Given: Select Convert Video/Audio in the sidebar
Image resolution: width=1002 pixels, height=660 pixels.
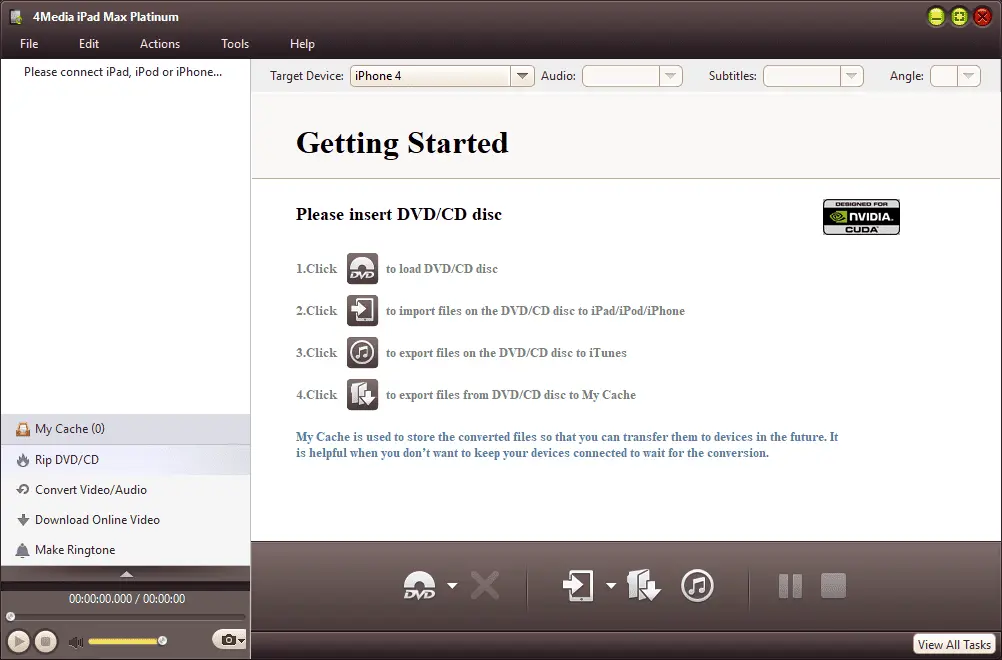Looking at the screenshot, I should (125, 489).
